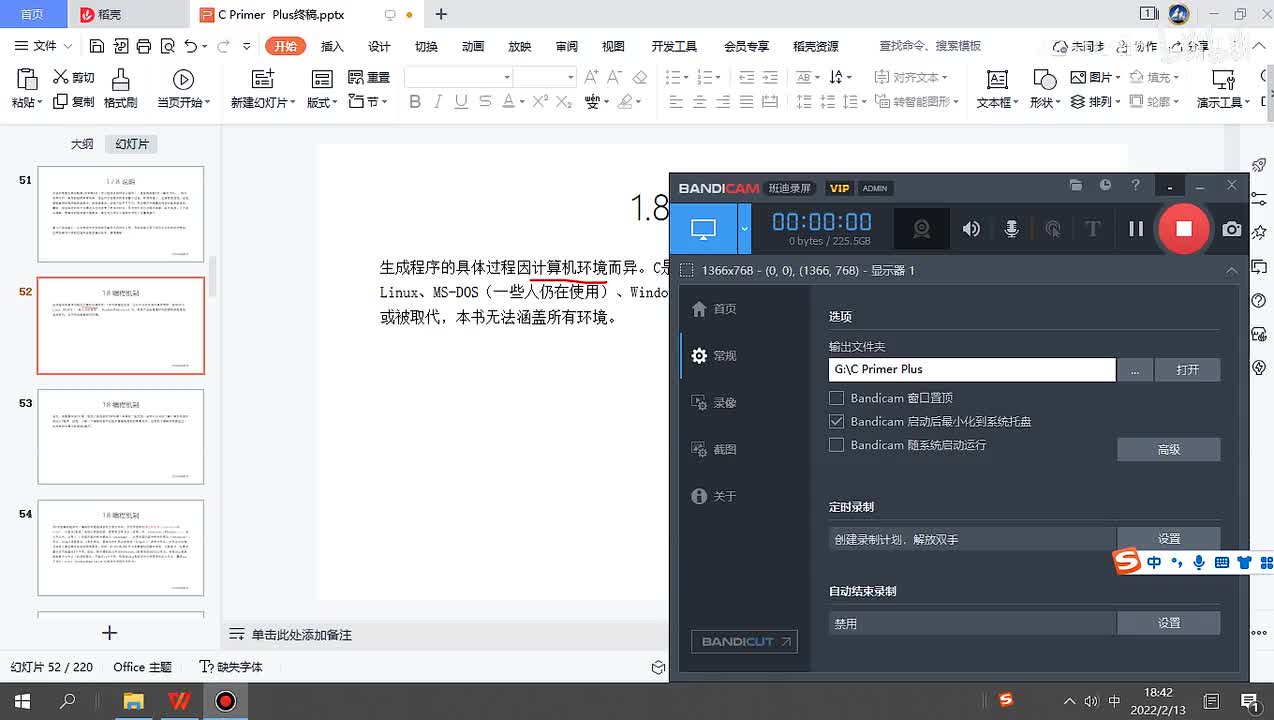Open Bandicam output folder icon
This screenshot has width=1274, height=720.
(x=1076, y=185)
